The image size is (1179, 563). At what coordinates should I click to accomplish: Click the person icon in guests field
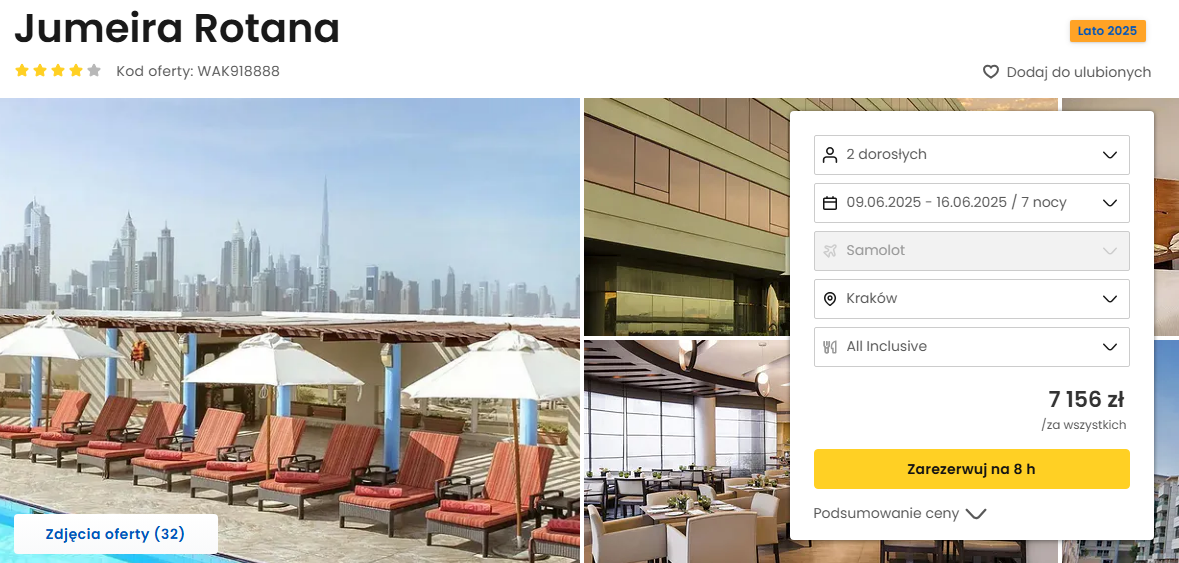point(830,155)
